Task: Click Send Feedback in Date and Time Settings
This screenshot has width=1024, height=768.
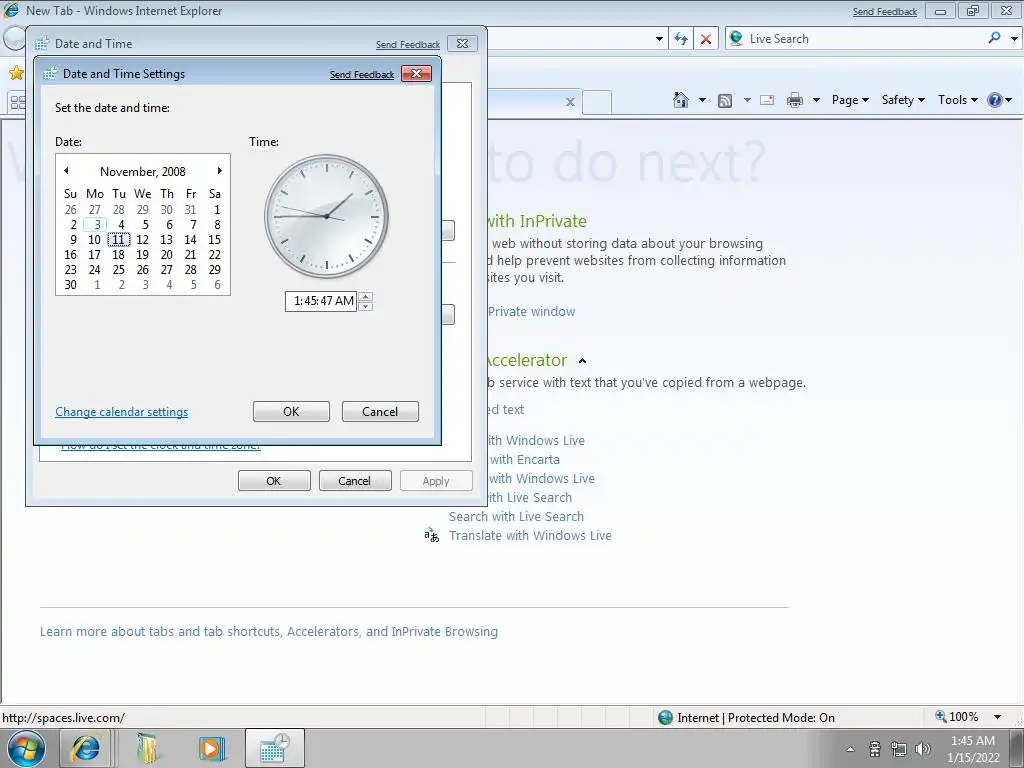Action: pyautogui.click(x=362, y=74)
